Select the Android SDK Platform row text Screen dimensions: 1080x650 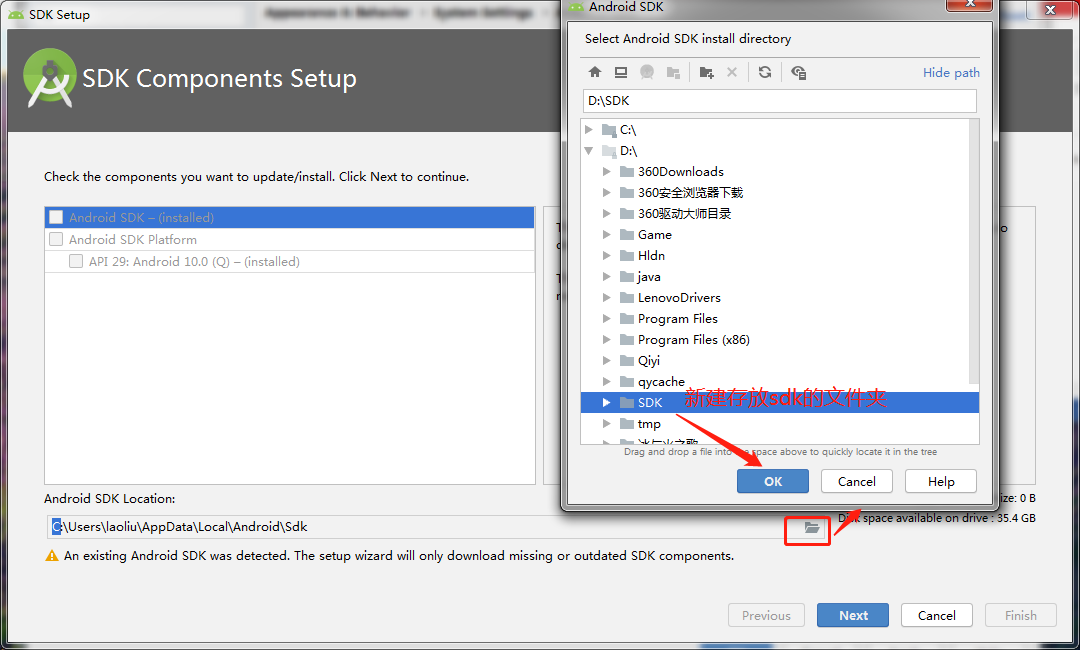tap(133, 240)
